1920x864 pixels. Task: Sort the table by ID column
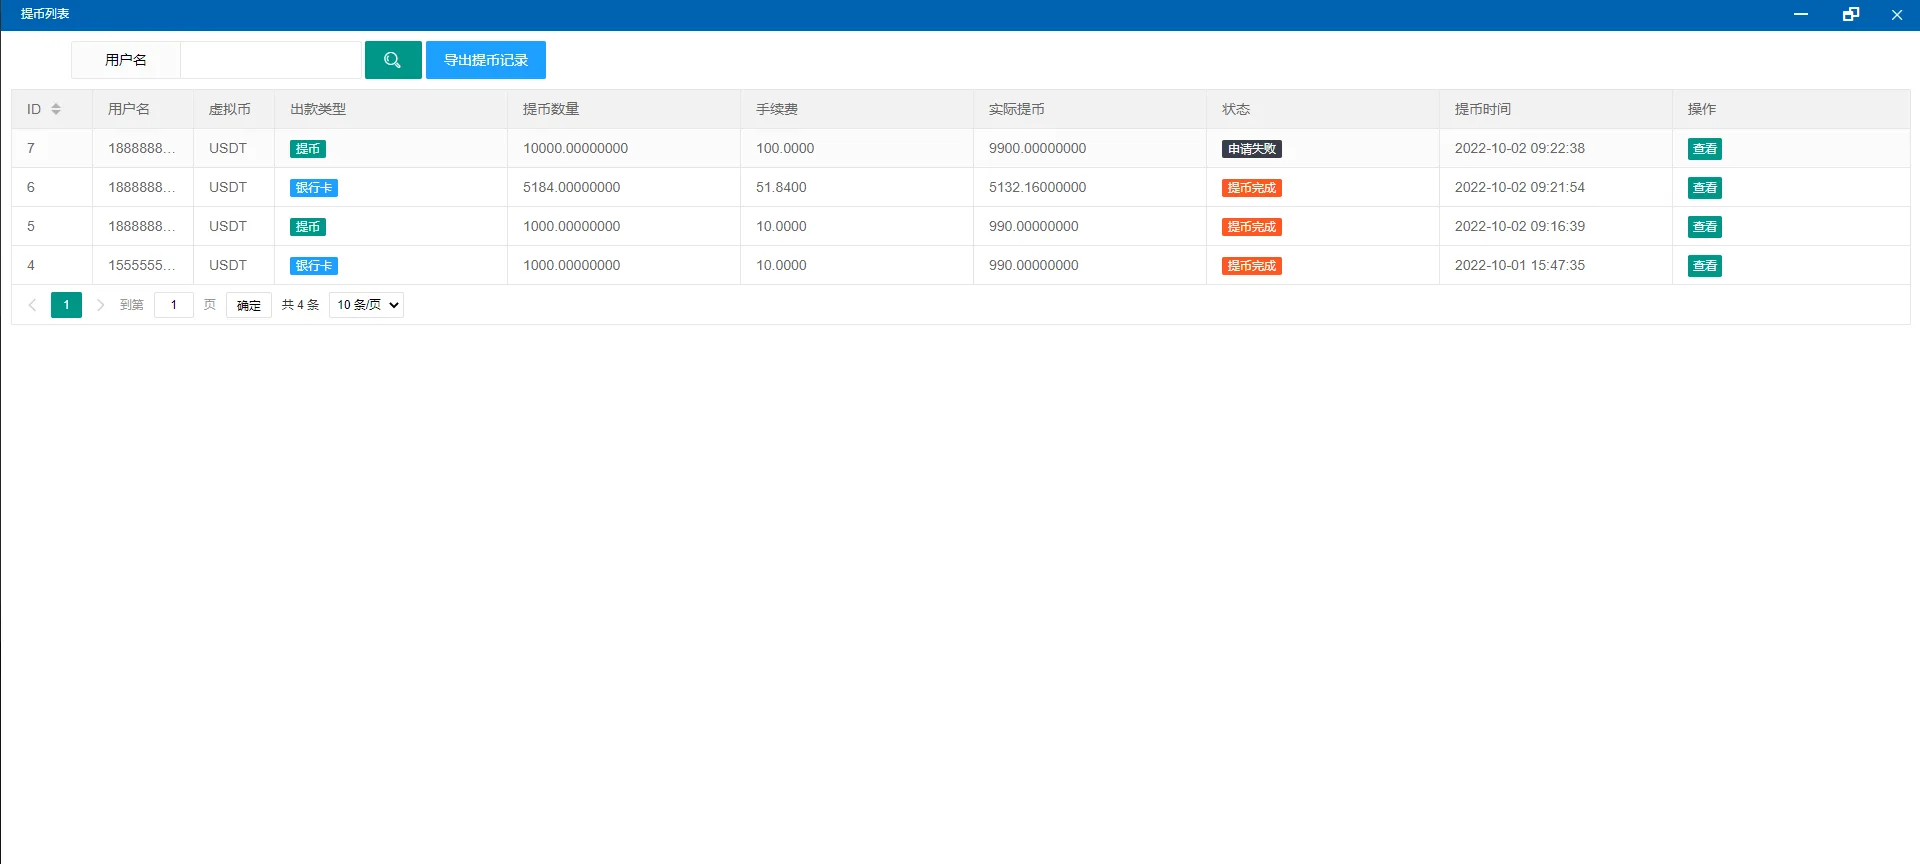(x=56, y=109)
